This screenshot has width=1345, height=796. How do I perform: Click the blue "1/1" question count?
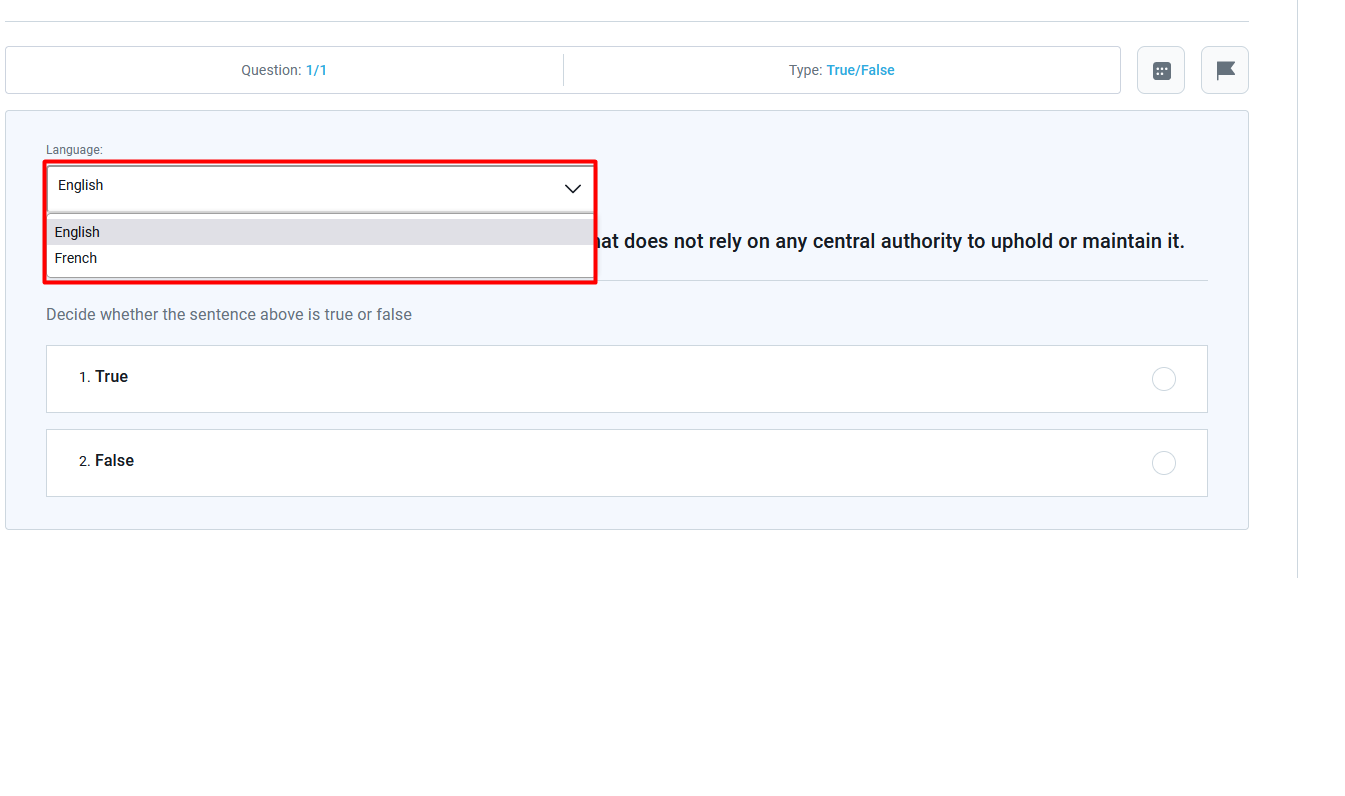coord(316,71)
